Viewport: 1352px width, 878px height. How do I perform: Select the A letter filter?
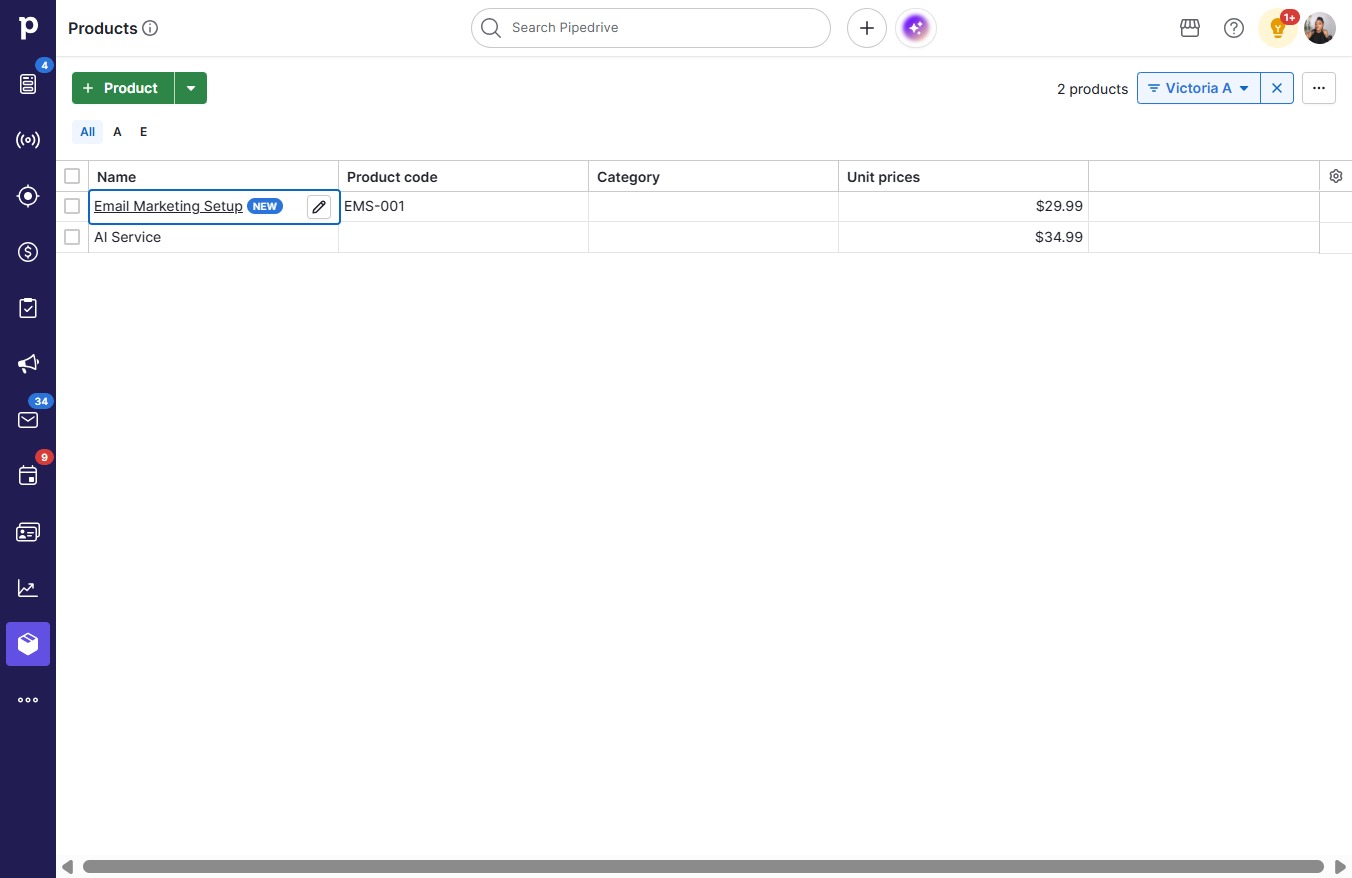pyautogui.click(x=117, y=132)
